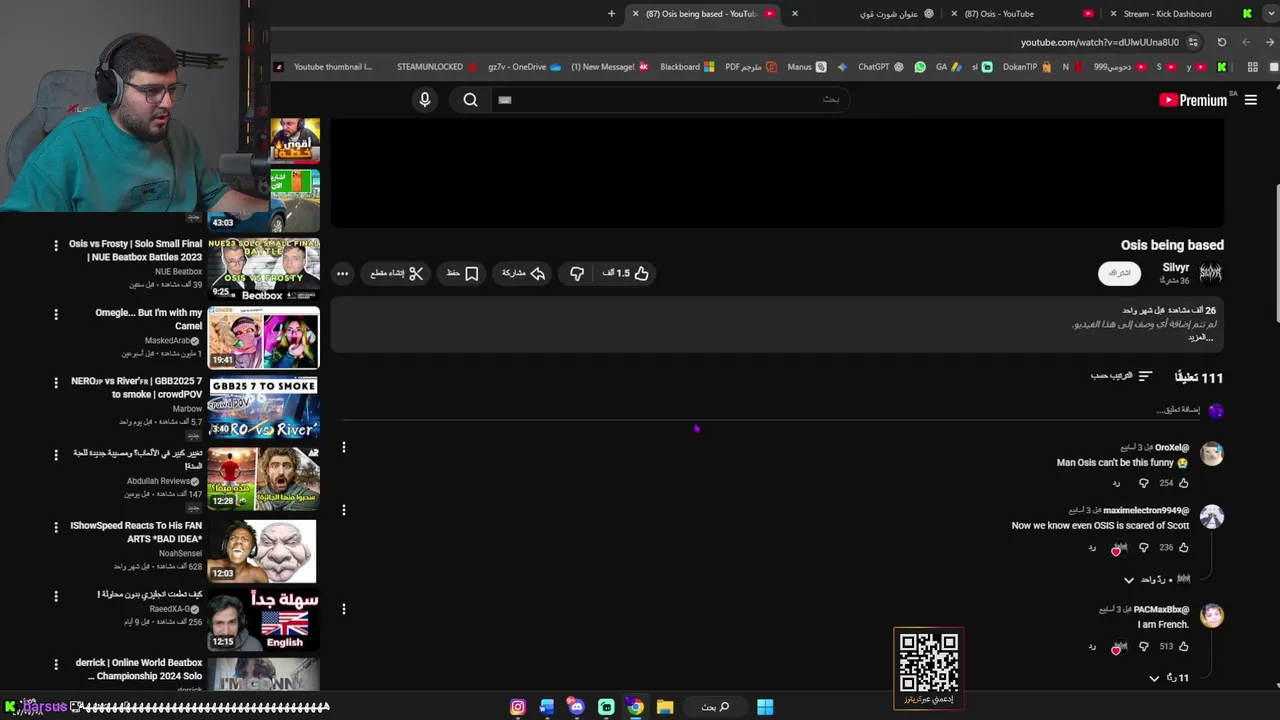Open Blackboard bookmark
This screenshot has width=1280, height=720.
(x=686, y=67)
